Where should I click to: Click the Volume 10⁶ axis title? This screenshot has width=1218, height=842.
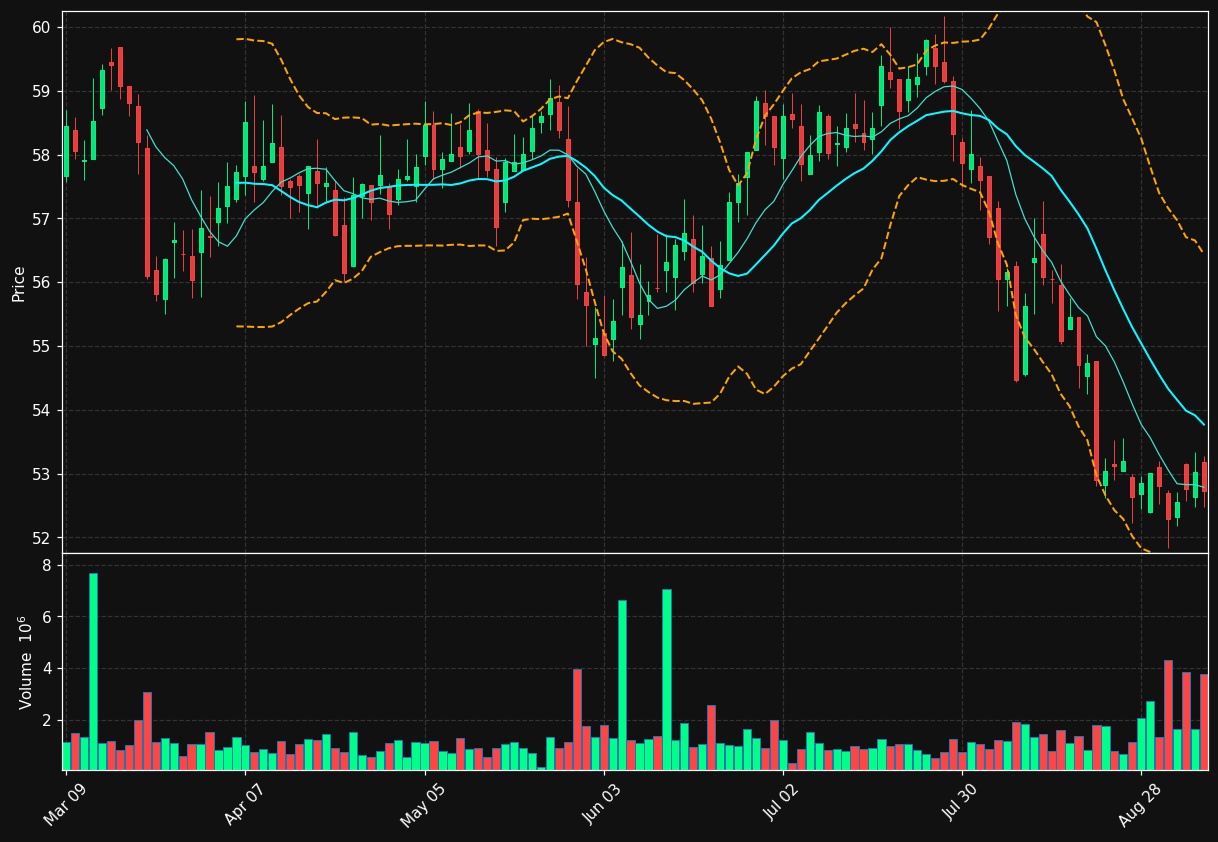coord(26,663)
